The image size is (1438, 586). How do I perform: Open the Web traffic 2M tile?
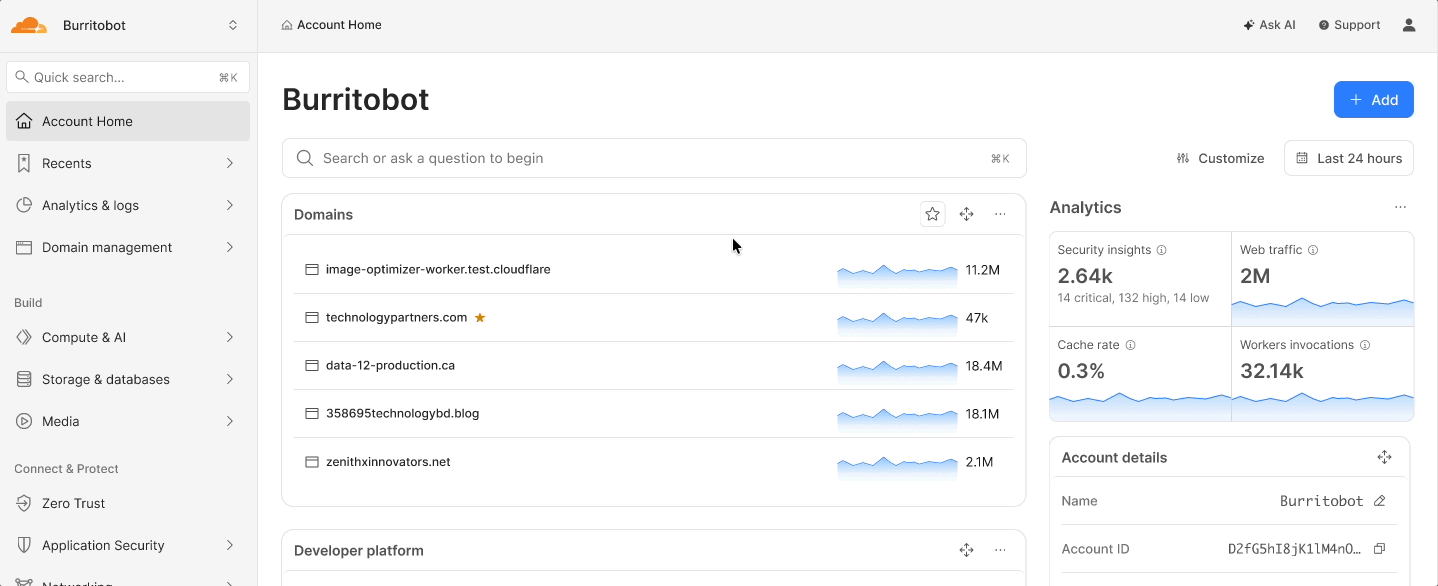(x=1323, y=279)
